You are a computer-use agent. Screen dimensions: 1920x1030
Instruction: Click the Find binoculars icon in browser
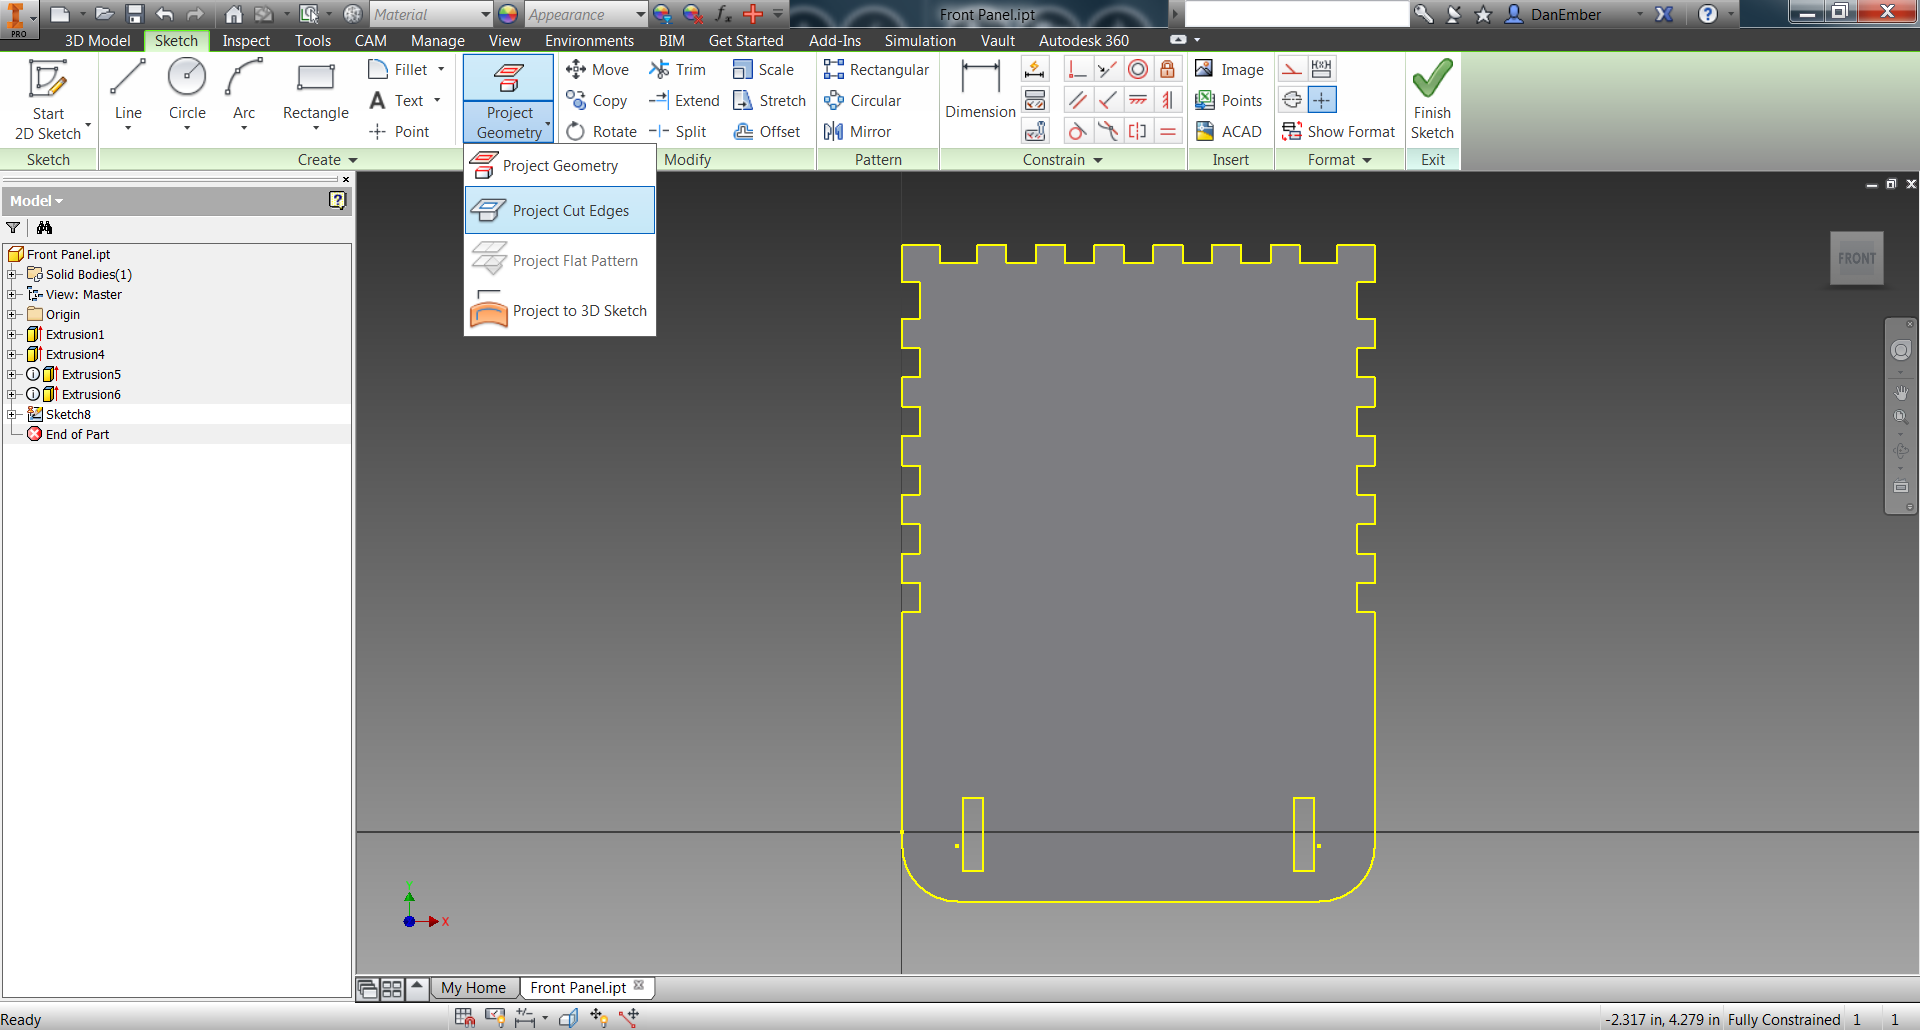click(x=44, y=228)
